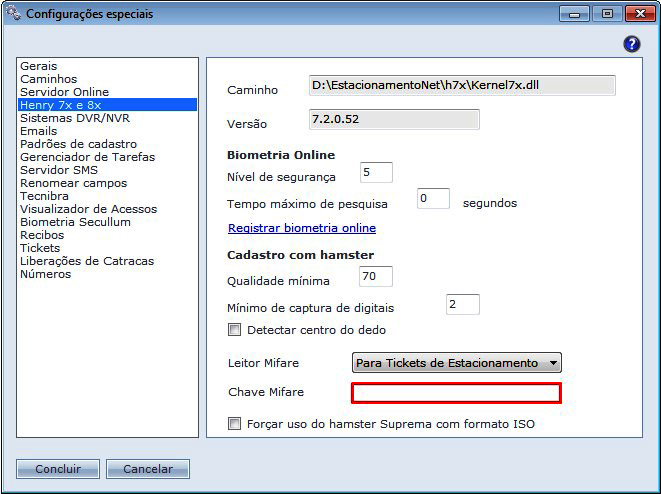The image size is (661, 494).
Task: Click Mínimo de captura de digitais field
Action: click(x=462, y=304)
